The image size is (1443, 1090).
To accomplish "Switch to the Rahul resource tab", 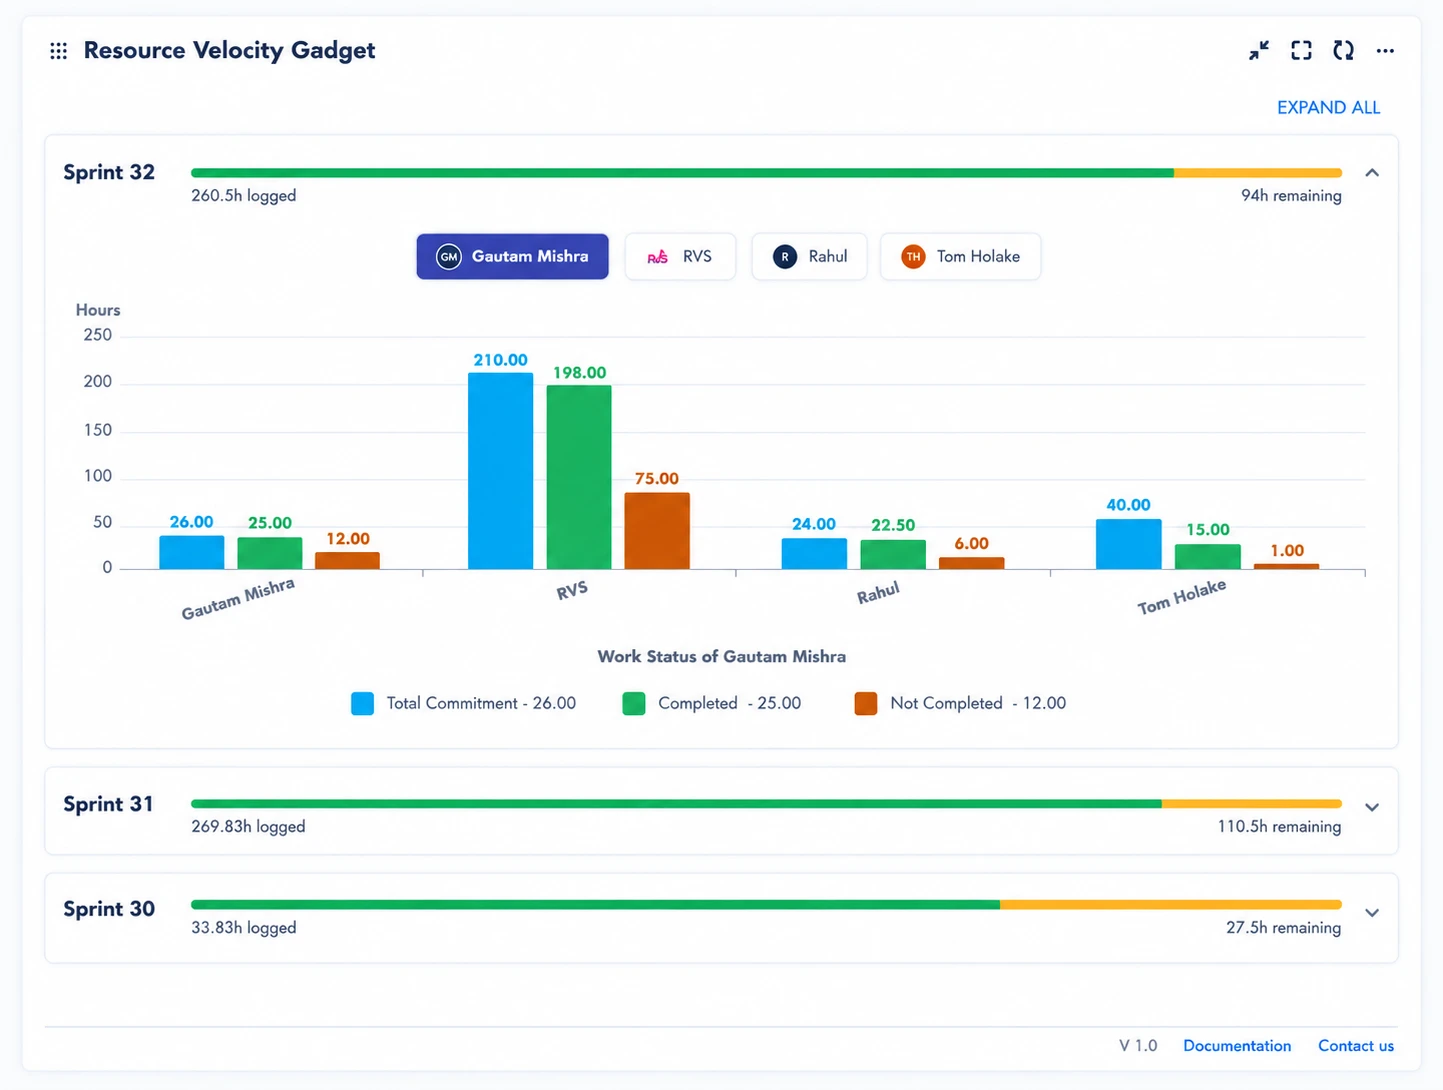I will pyautogui.click(x=809, y=257).
